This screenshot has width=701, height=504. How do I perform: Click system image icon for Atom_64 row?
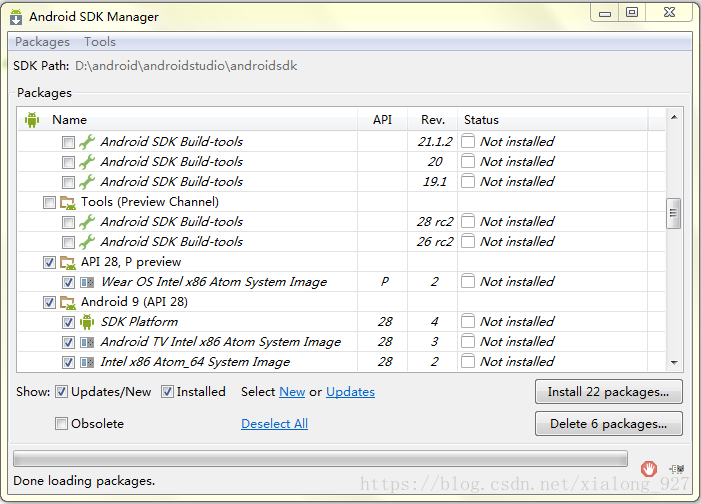pos(87,362)
